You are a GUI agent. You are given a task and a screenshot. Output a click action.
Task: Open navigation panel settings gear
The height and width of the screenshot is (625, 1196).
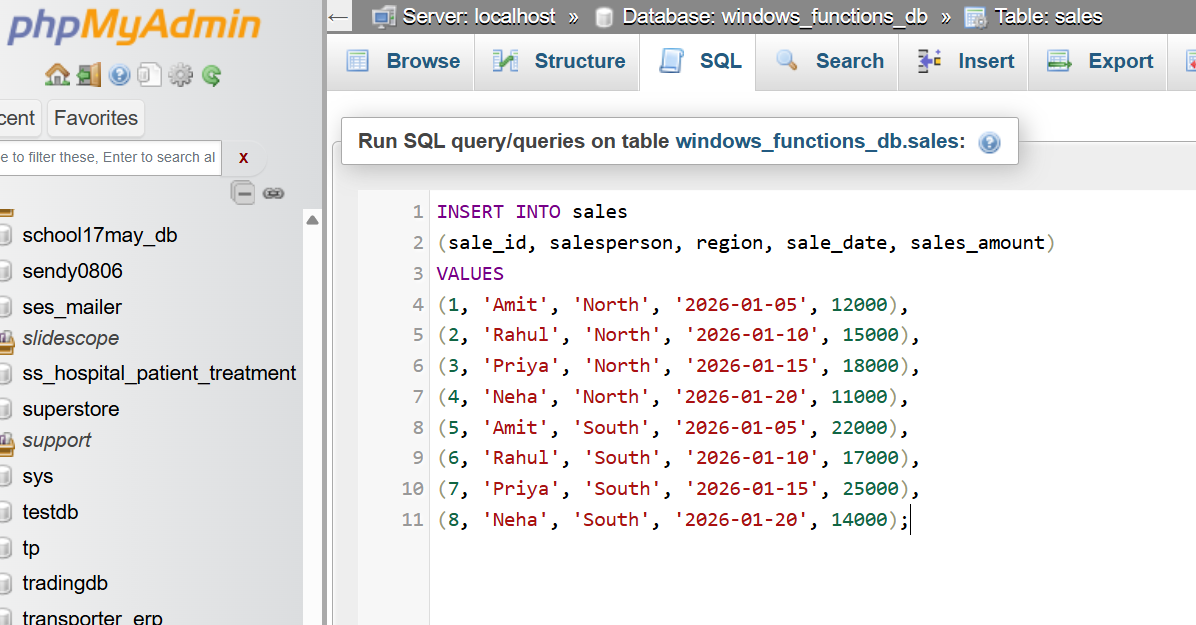click(x=181, y=75)
